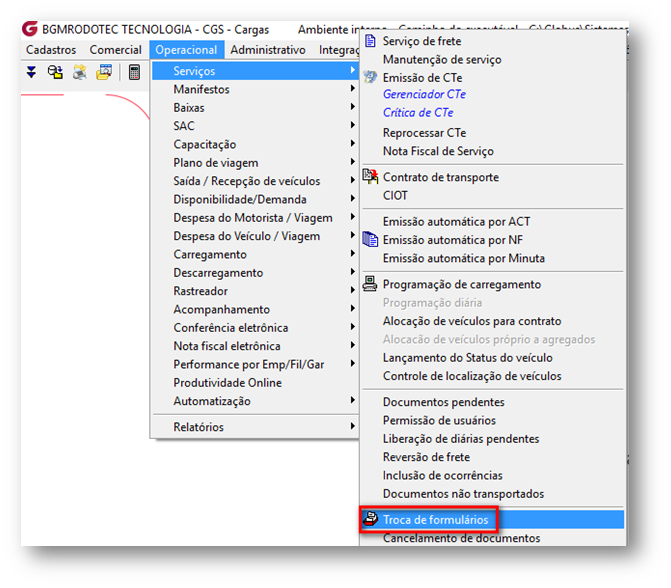Open the Cadastros menu
Viewport: 671px width, 588px height.
tap(51, 50)
